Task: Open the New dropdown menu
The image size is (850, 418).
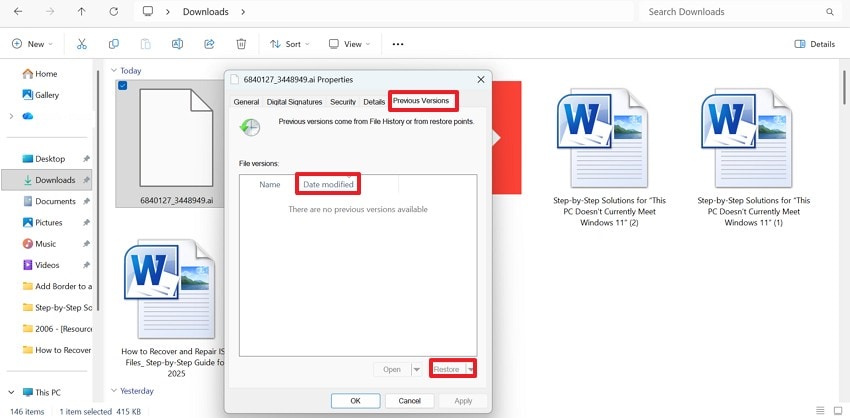Action: click(33, 44)
